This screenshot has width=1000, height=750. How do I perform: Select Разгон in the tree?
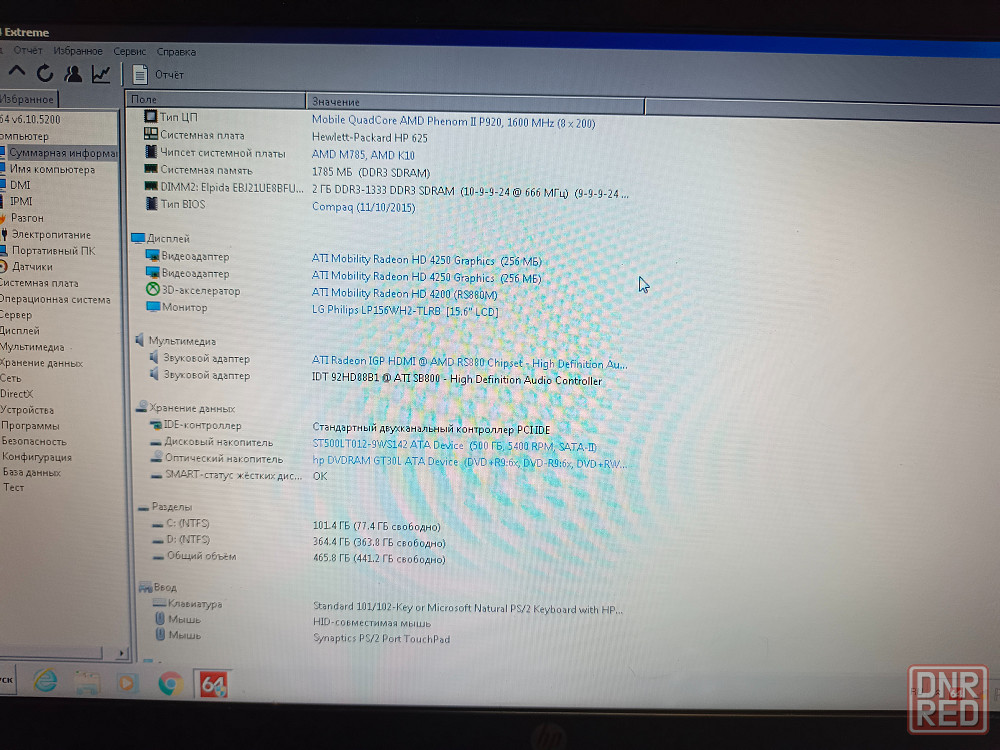click(x=27, y=218)
